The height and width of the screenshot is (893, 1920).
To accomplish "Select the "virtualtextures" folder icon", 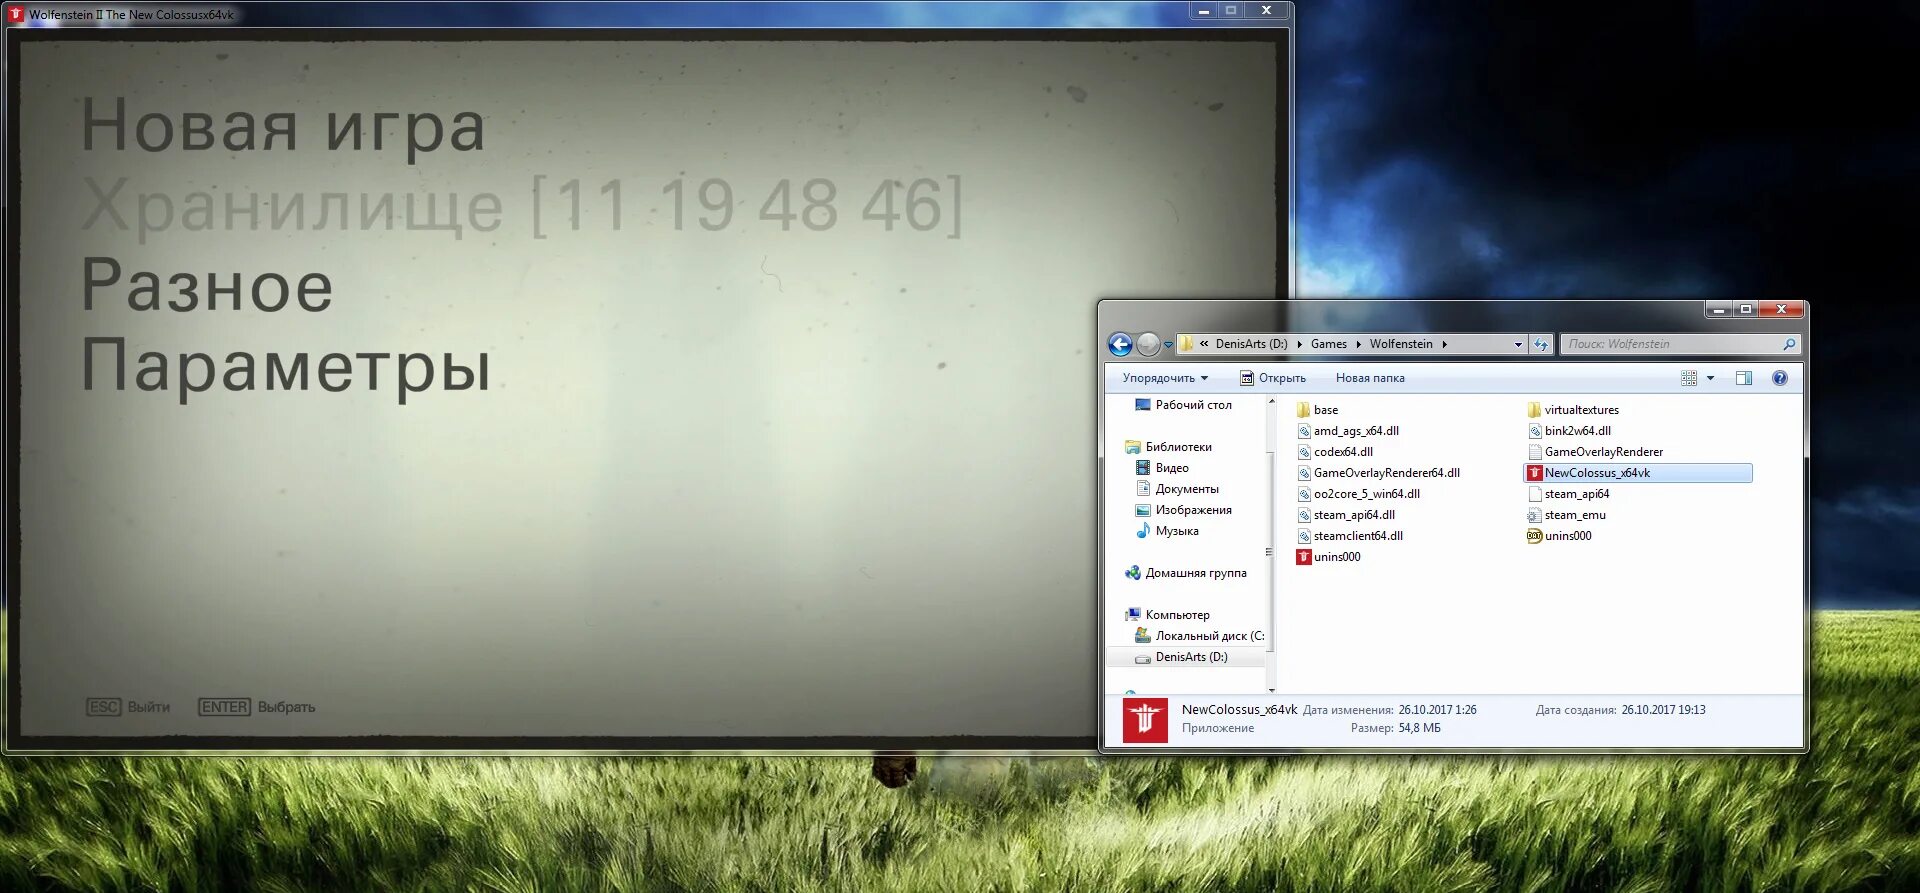I will (1535, 410).
